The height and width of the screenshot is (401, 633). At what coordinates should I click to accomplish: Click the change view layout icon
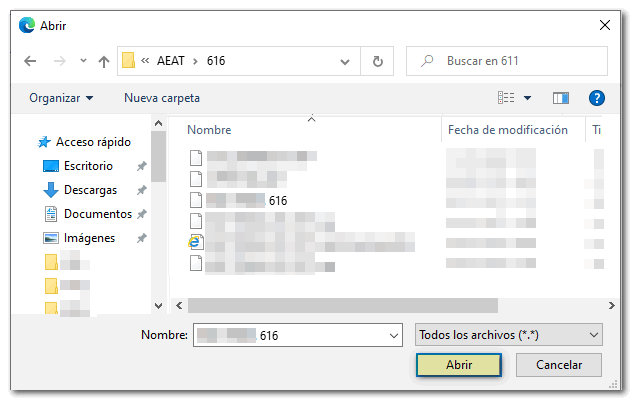click(507, 98)
